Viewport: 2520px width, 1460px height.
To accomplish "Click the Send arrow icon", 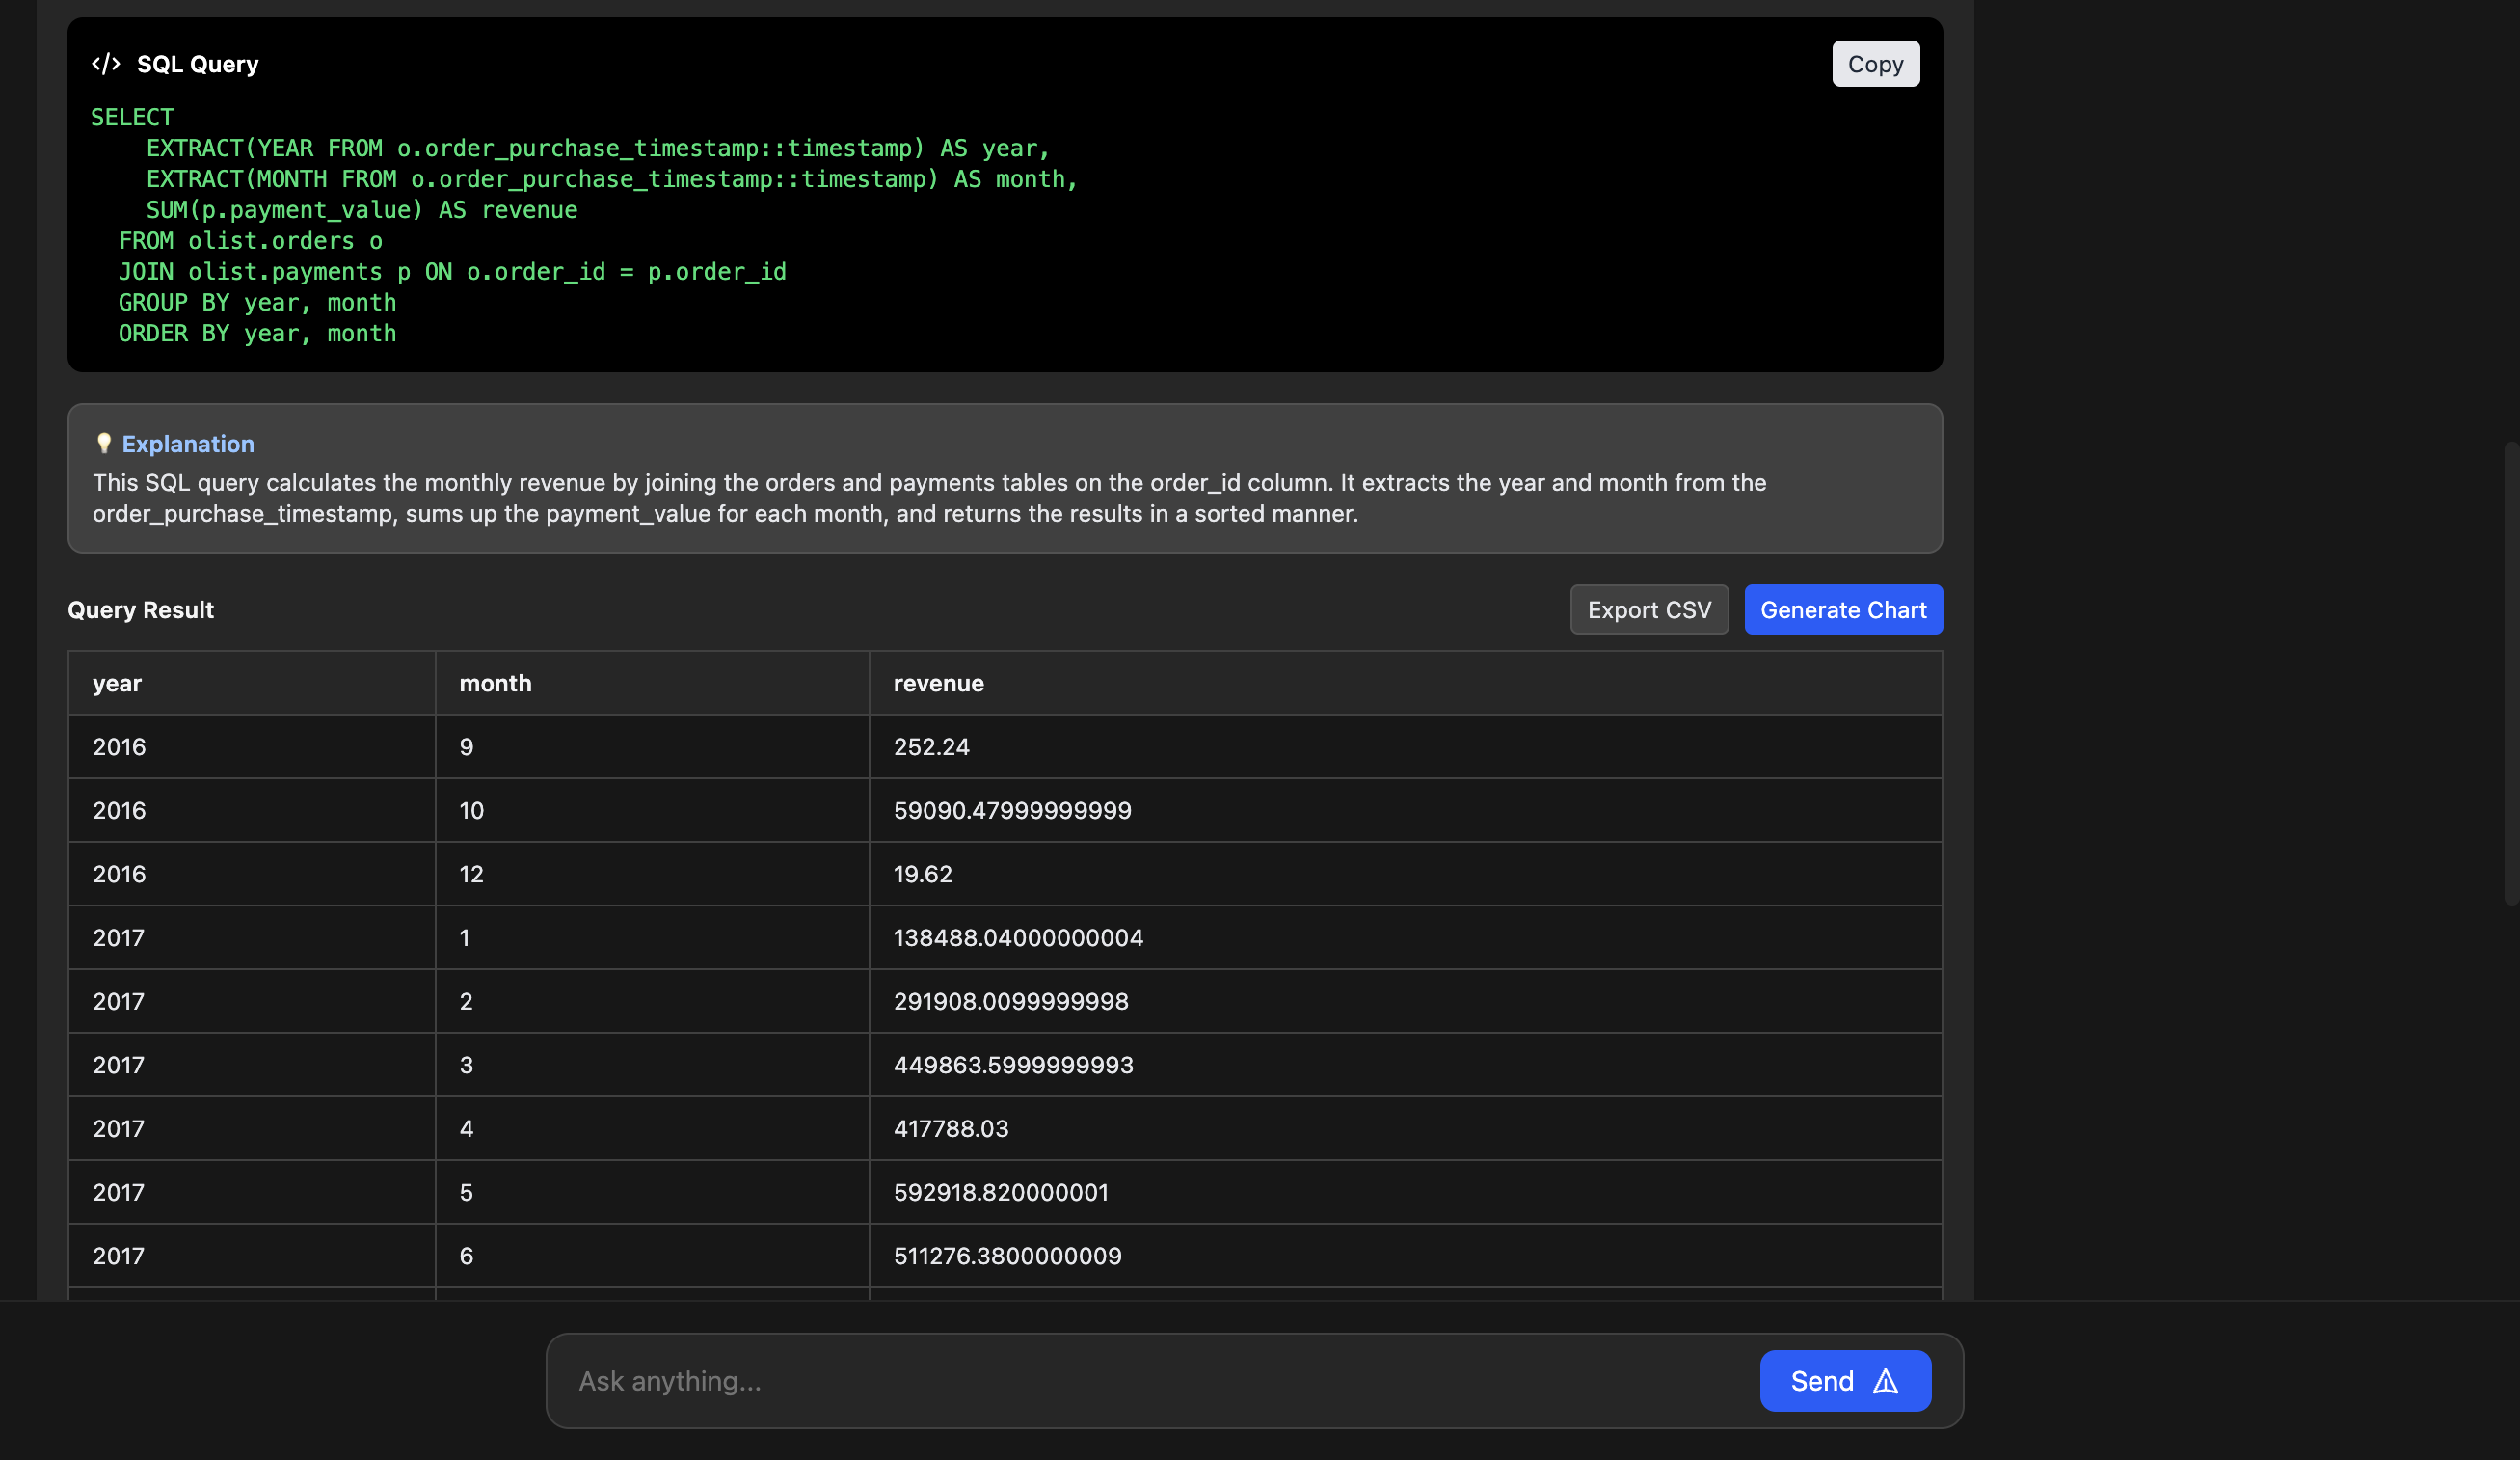I will pyautogui.click(x=1885, y=1381).
